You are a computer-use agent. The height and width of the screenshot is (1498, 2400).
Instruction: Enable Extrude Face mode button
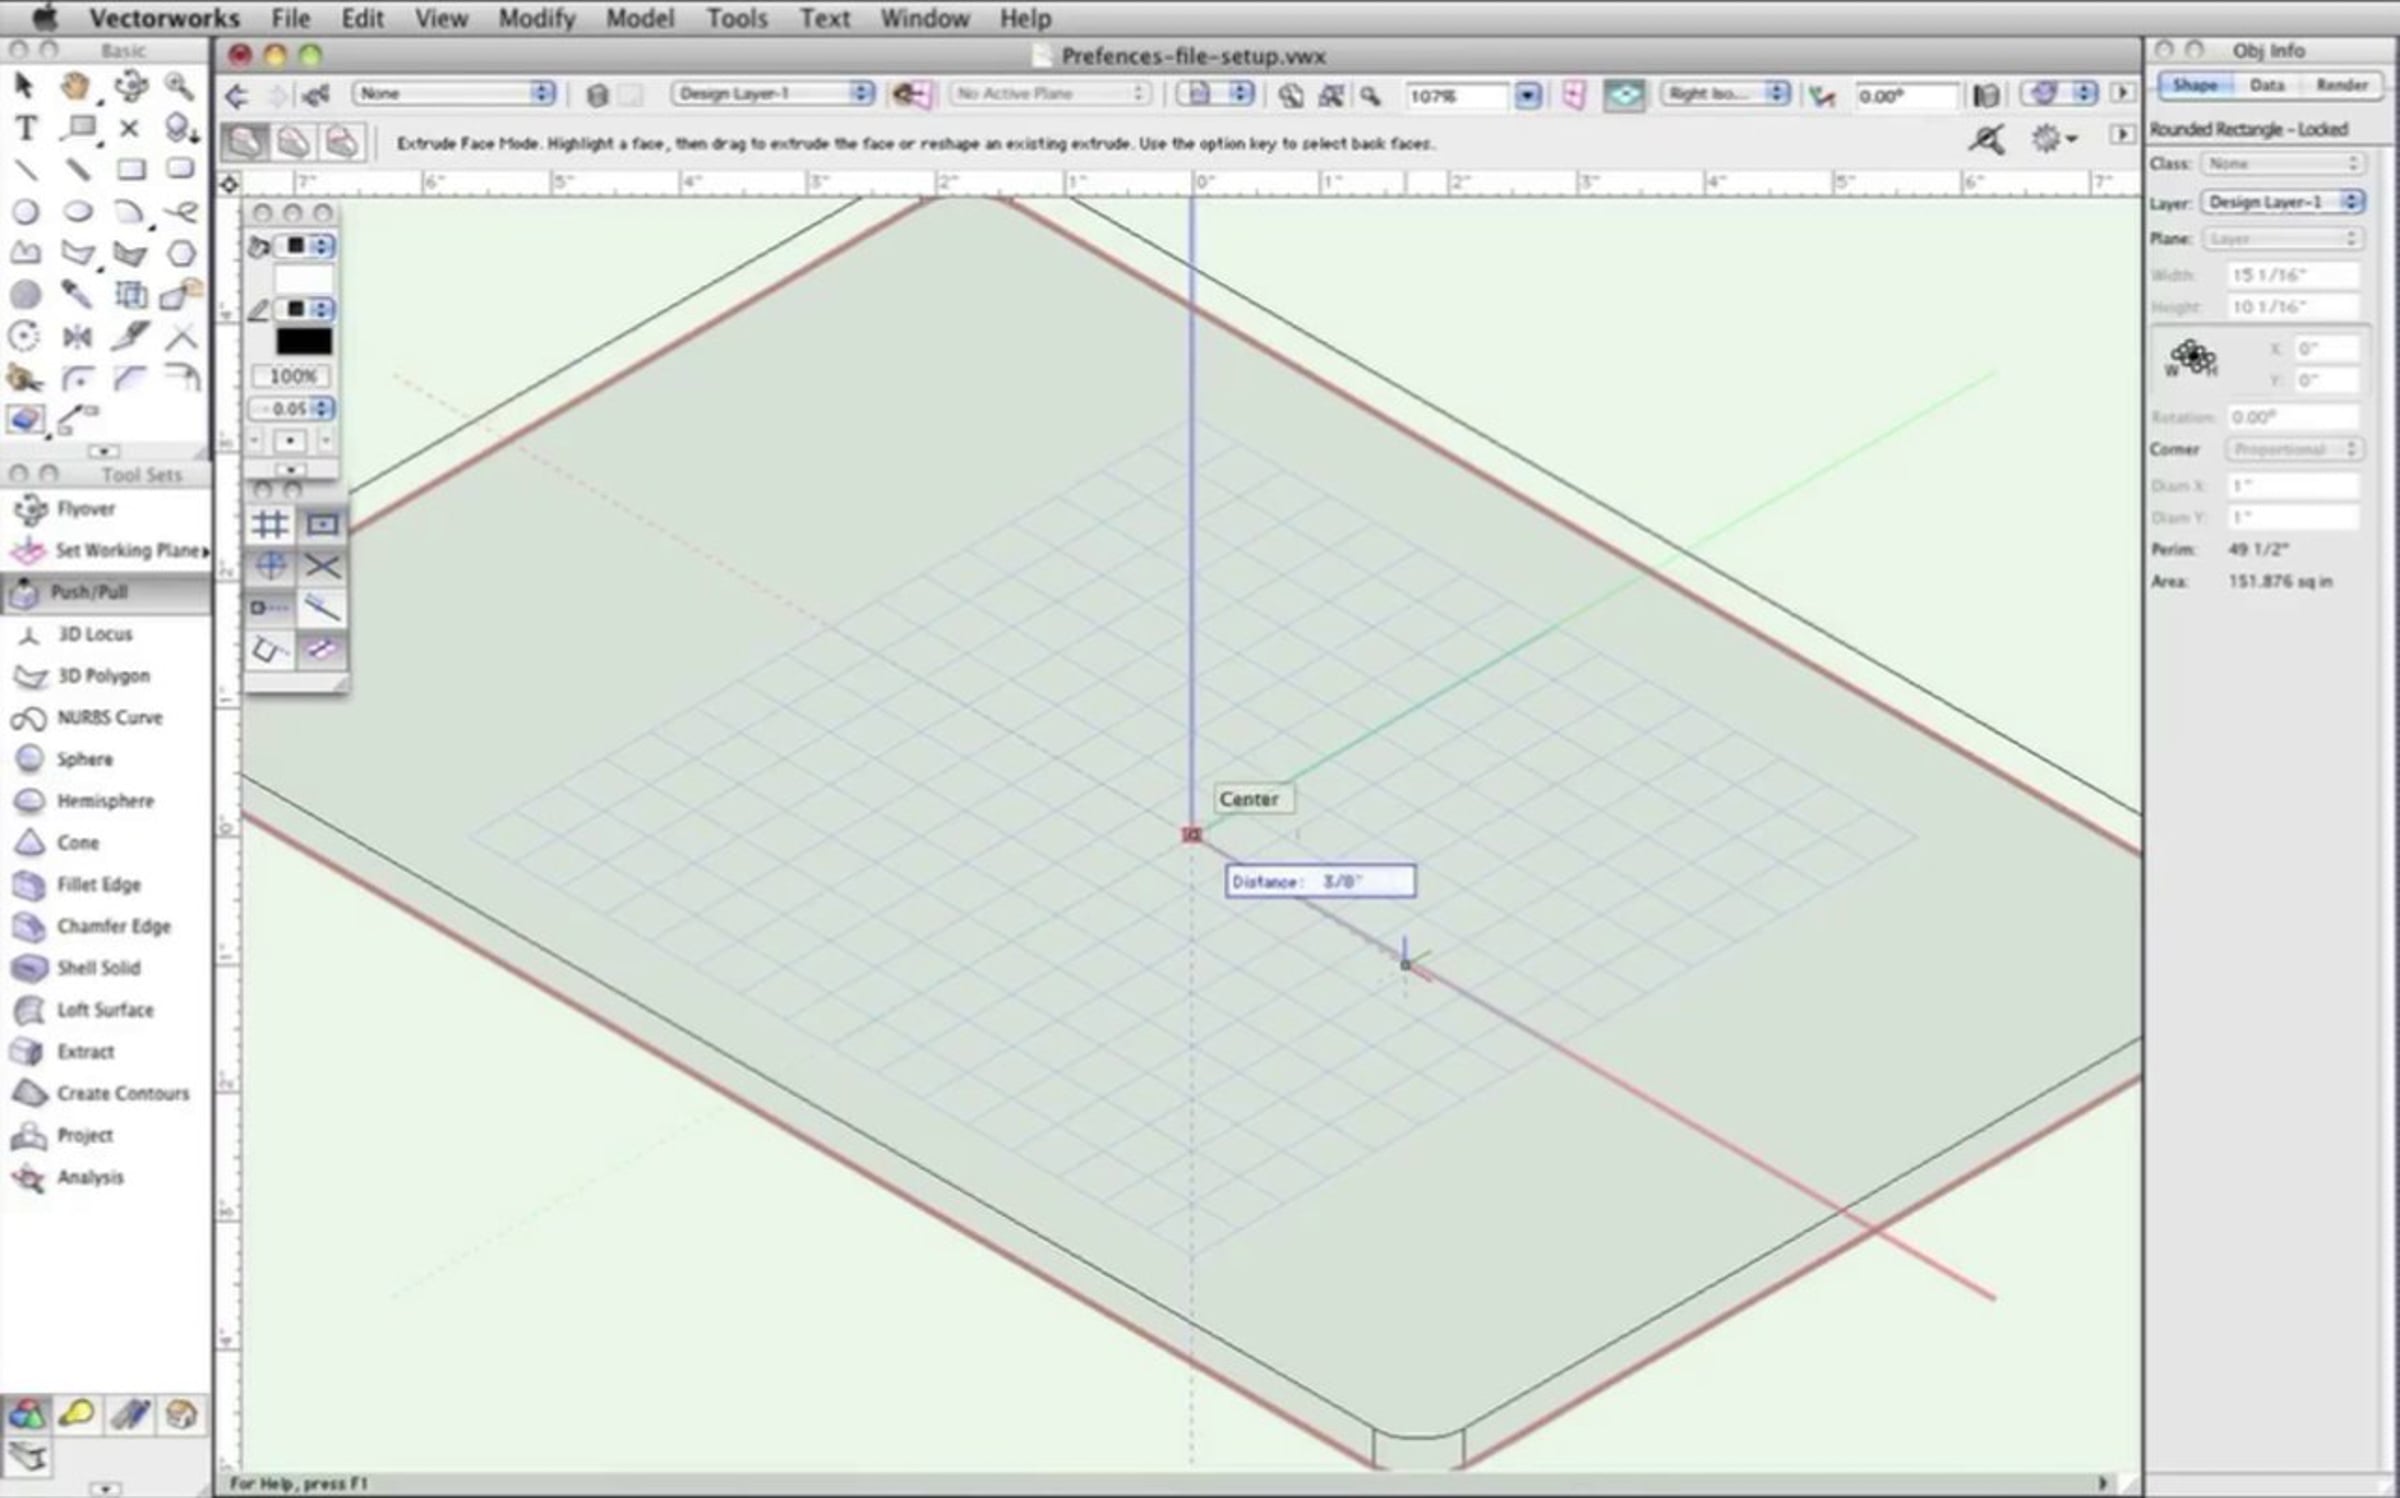point(245,143)
